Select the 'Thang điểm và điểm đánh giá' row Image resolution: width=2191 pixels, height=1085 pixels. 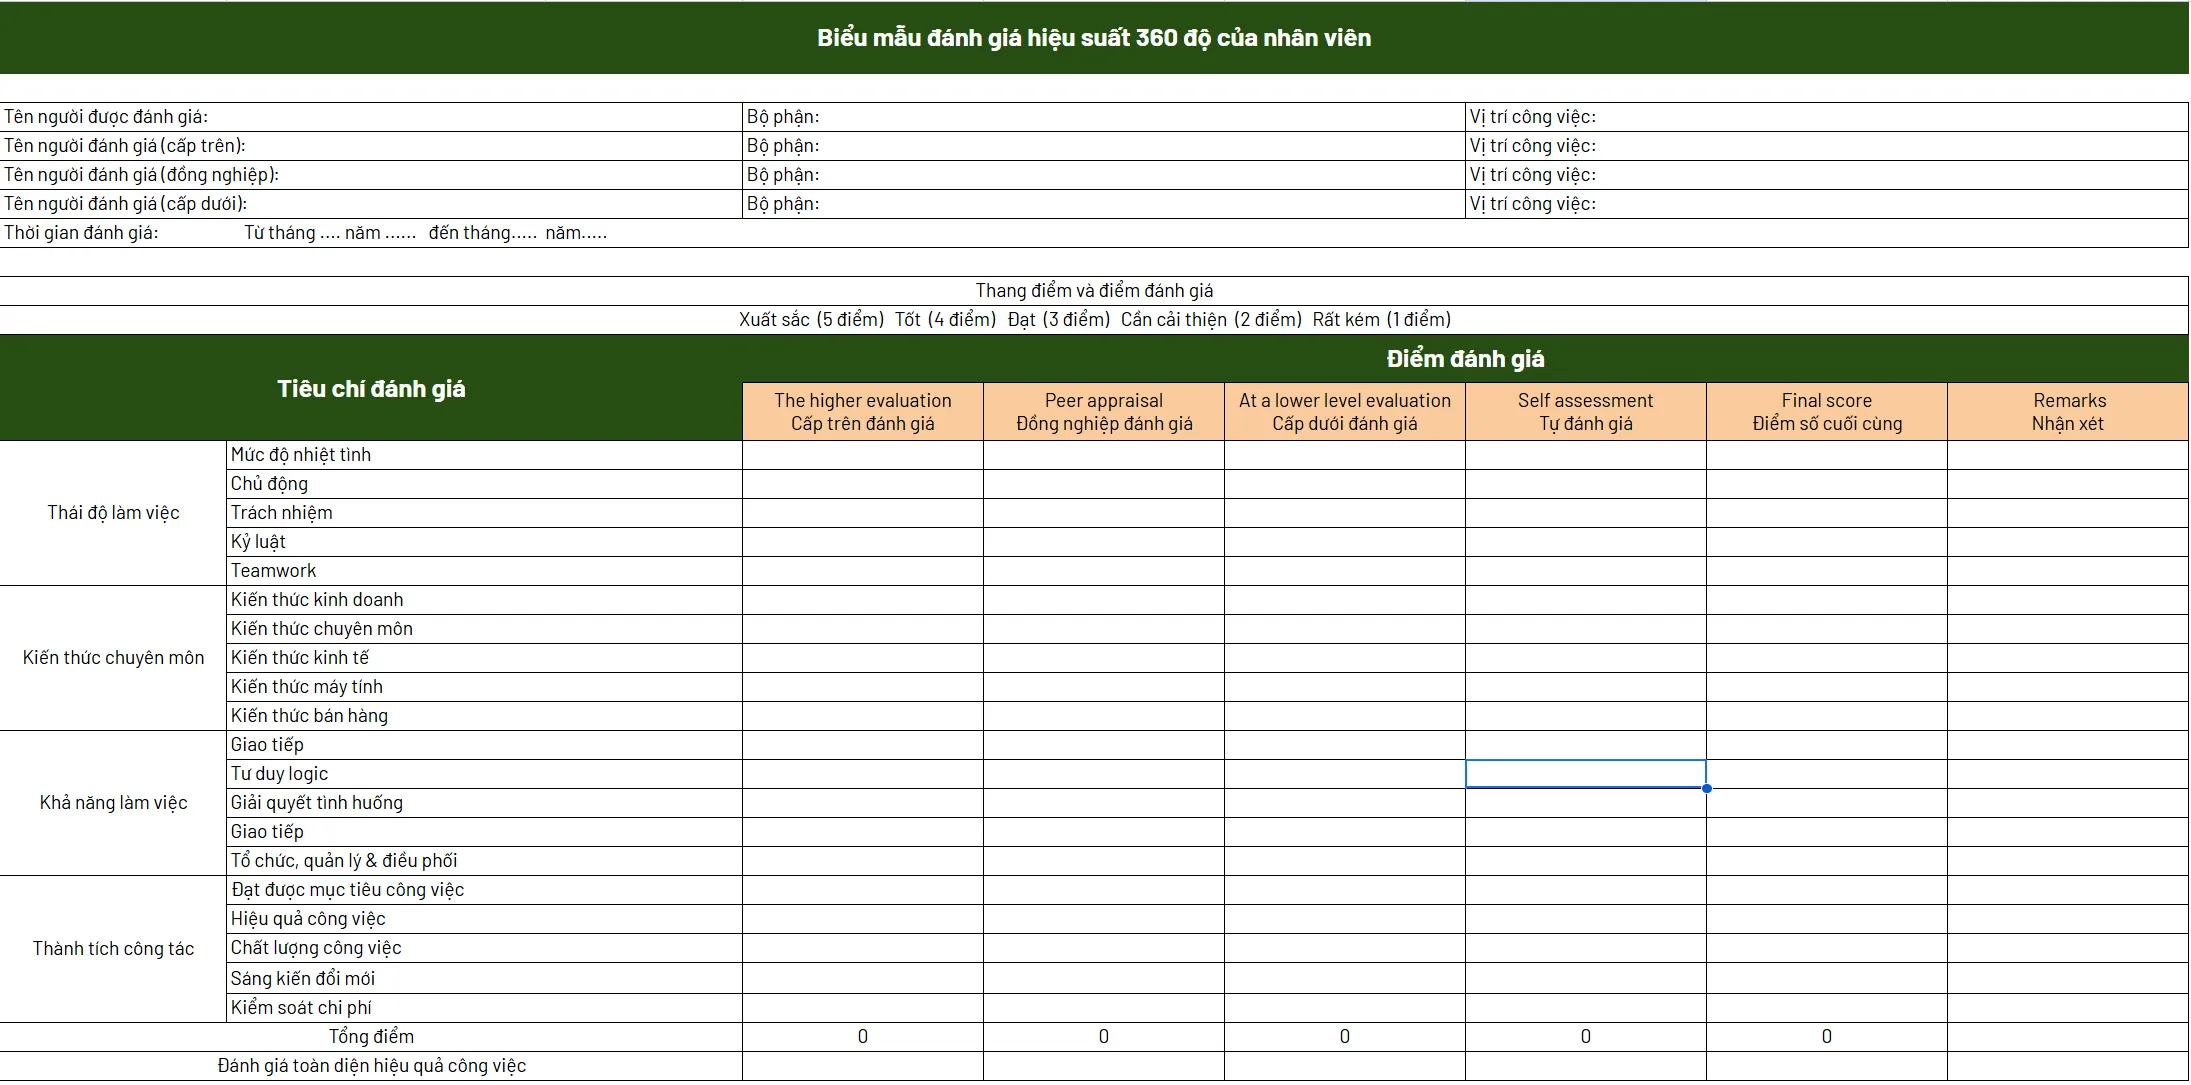click(x=1094, y=291)
